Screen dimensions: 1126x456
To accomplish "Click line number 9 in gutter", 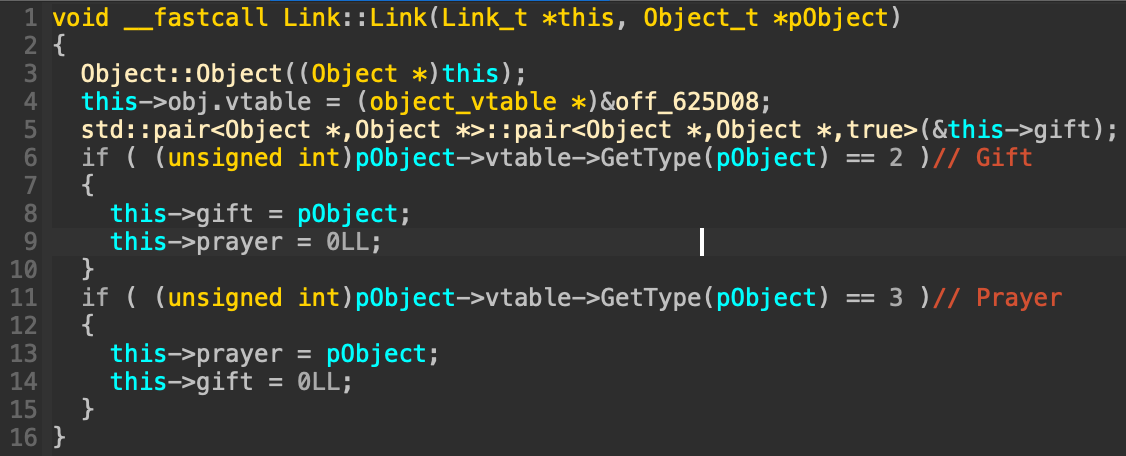I will [29, 241].
